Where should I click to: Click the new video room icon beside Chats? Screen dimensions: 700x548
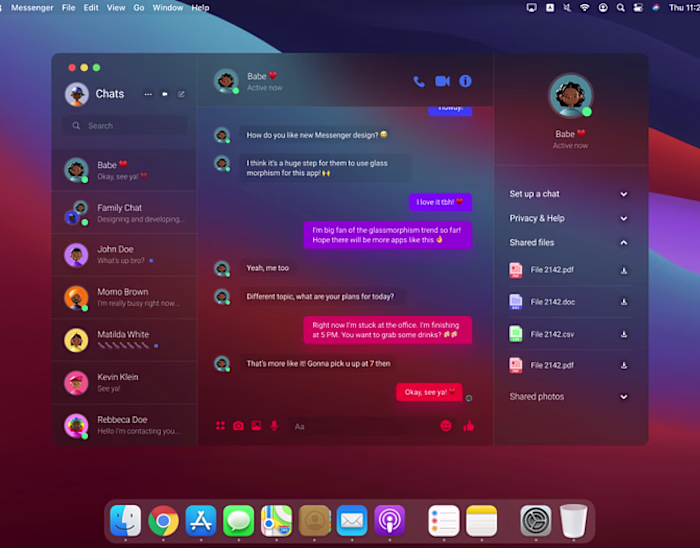[x=165, y=94]
